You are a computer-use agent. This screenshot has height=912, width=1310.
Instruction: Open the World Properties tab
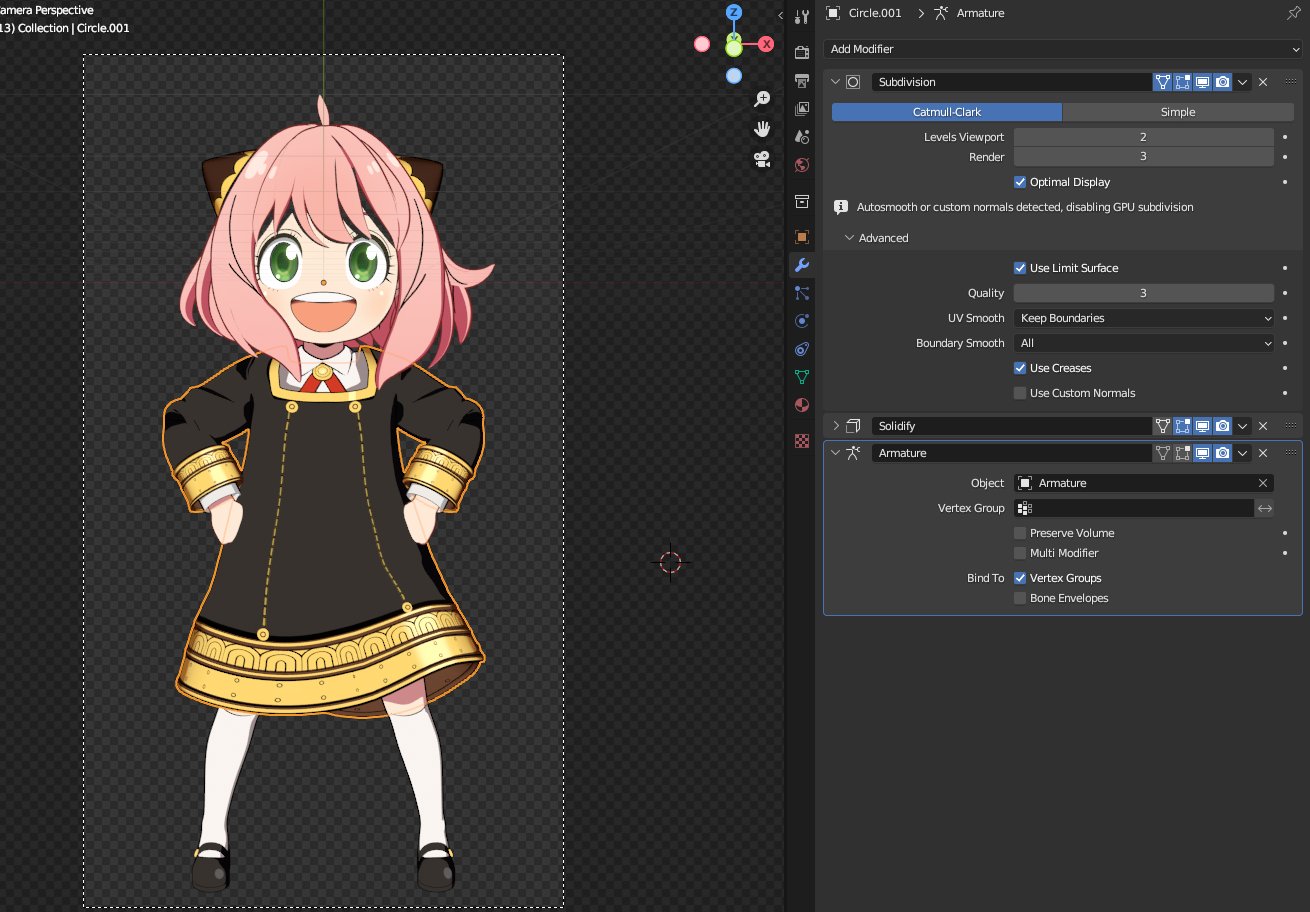801,165
